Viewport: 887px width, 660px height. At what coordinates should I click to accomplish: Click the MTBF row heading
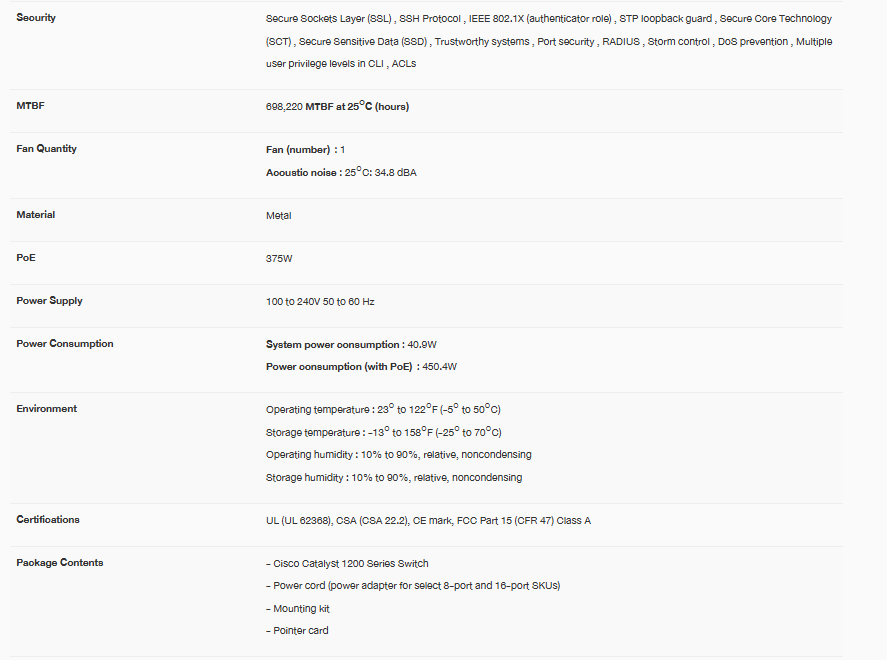[30, 105]
